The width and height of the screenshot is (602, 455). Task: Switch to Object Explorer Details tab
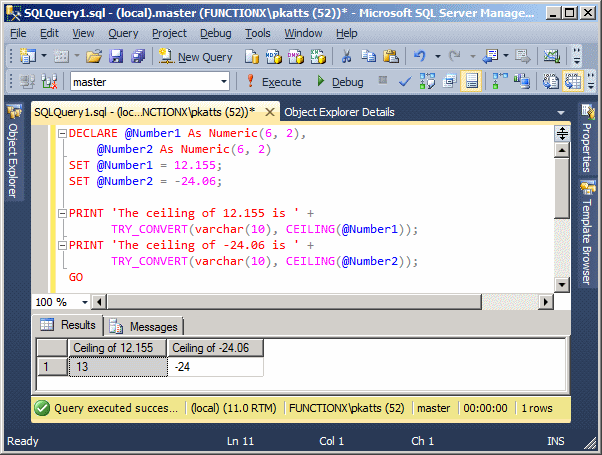[339, 112]
